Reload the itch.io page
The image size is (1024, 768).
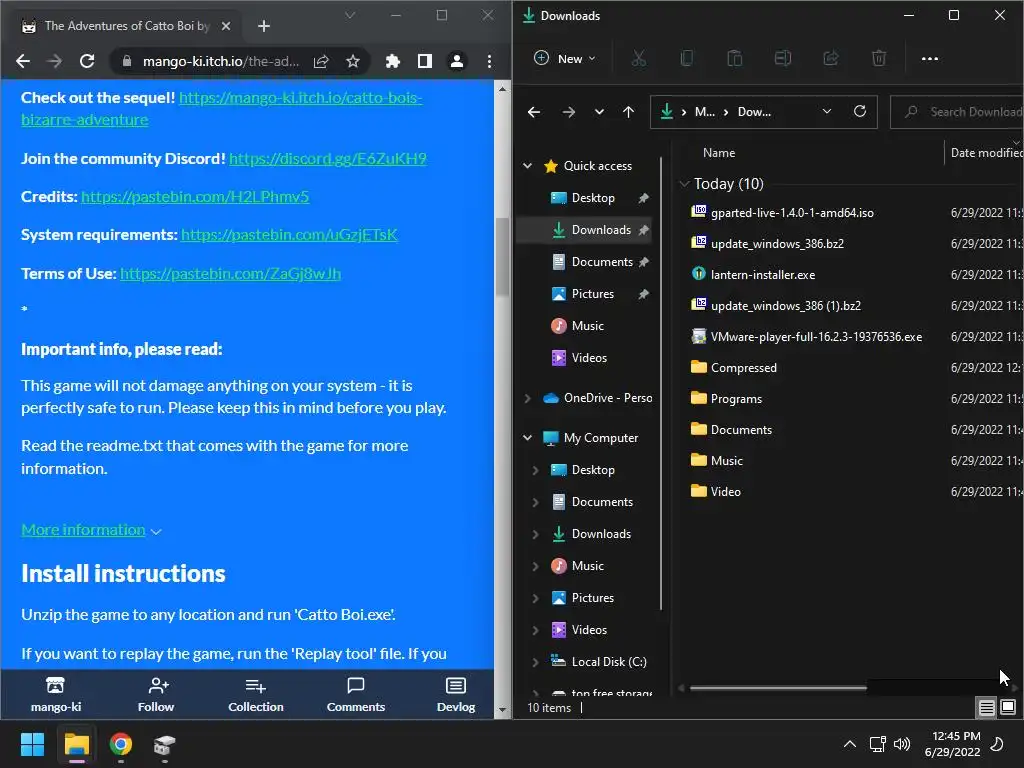87,61
